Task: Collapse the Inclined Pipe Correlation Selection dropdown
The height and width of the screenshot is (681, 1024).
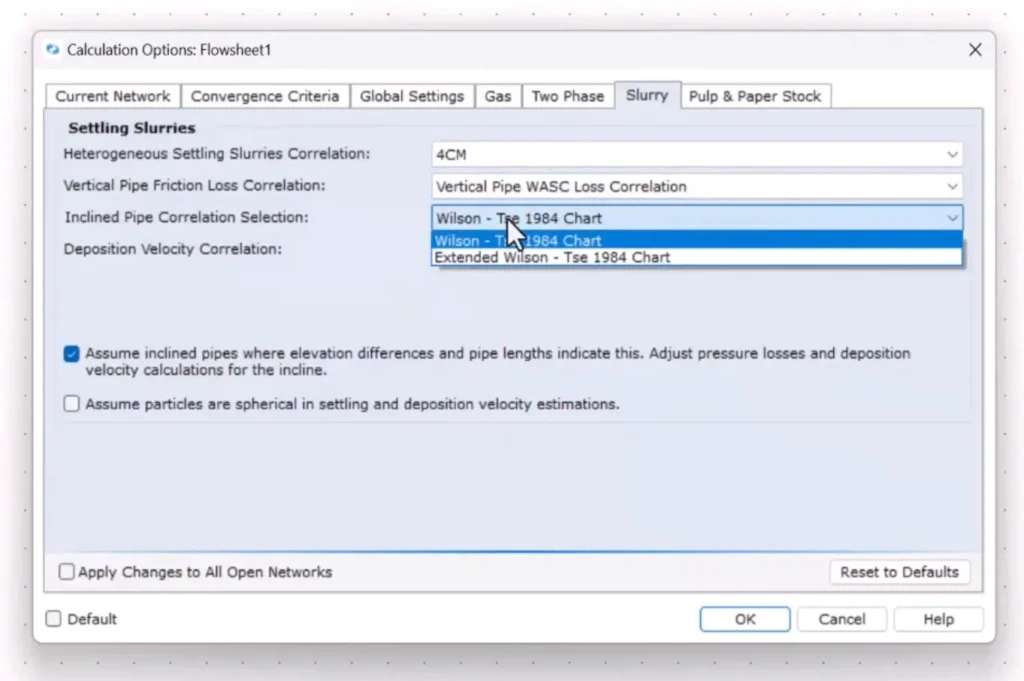Action: pyautogui.click(x=951, y=218)
